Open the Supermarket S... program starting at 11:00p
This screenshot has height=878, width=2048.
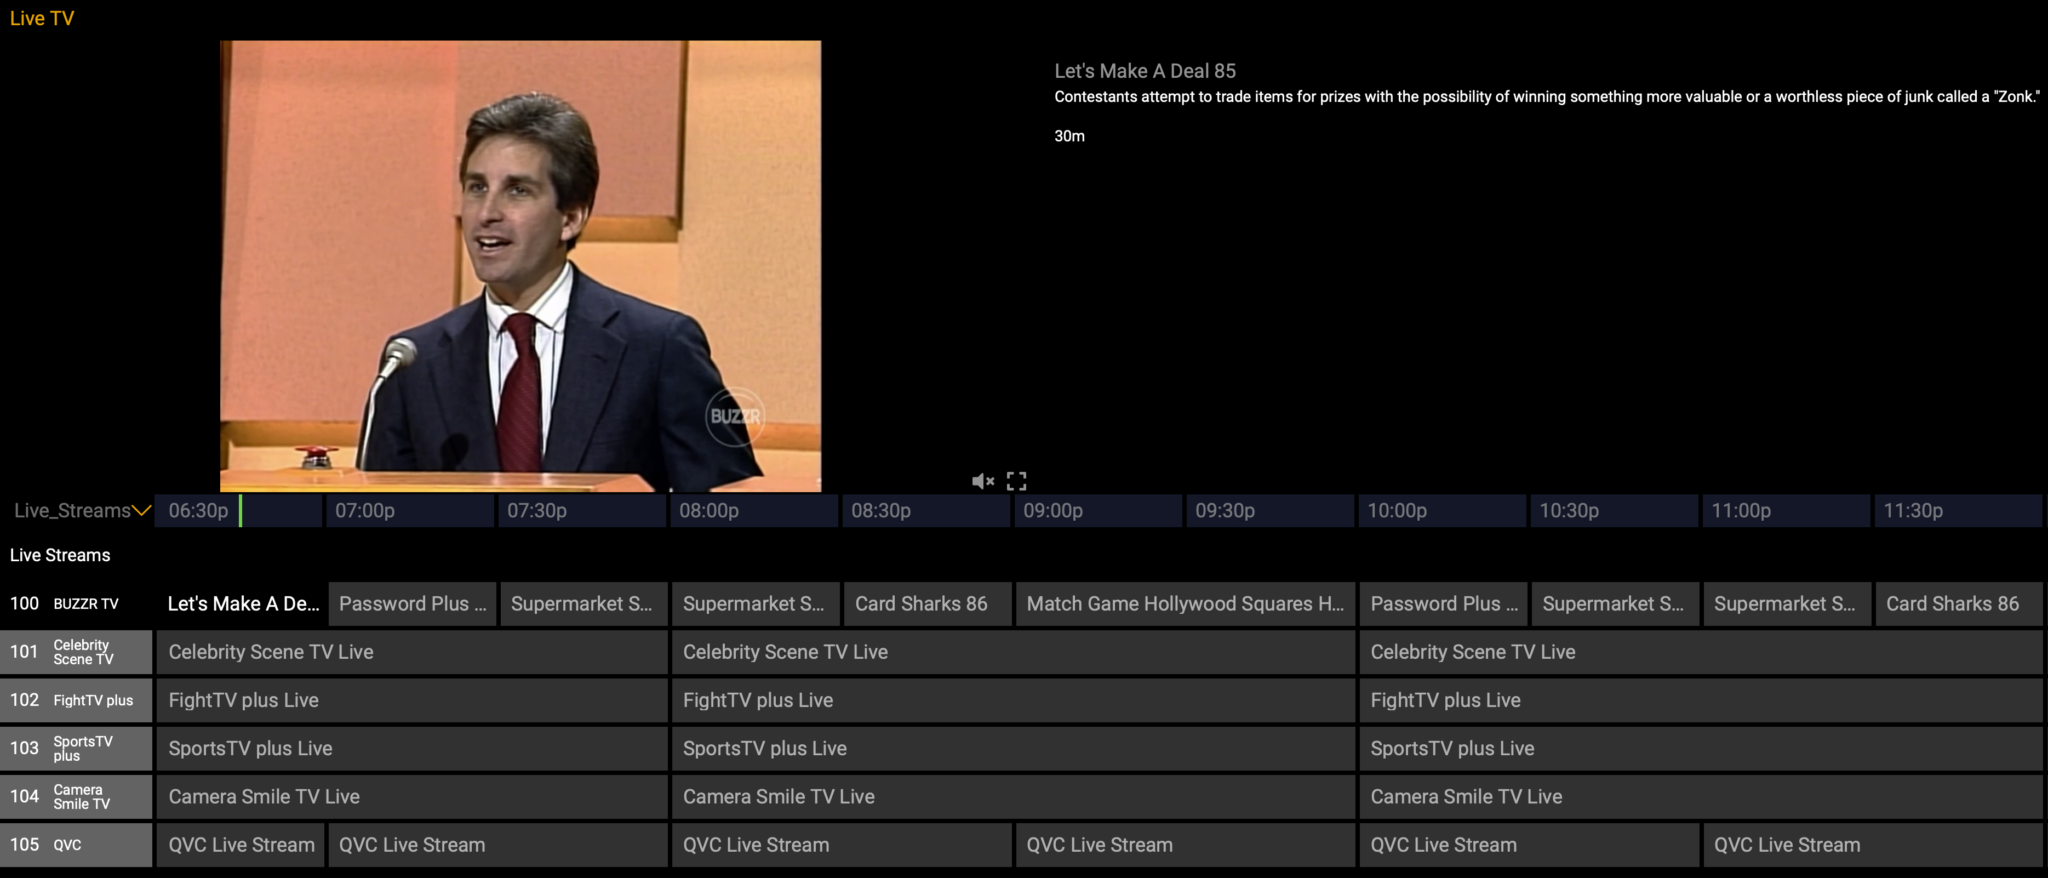1788,604
